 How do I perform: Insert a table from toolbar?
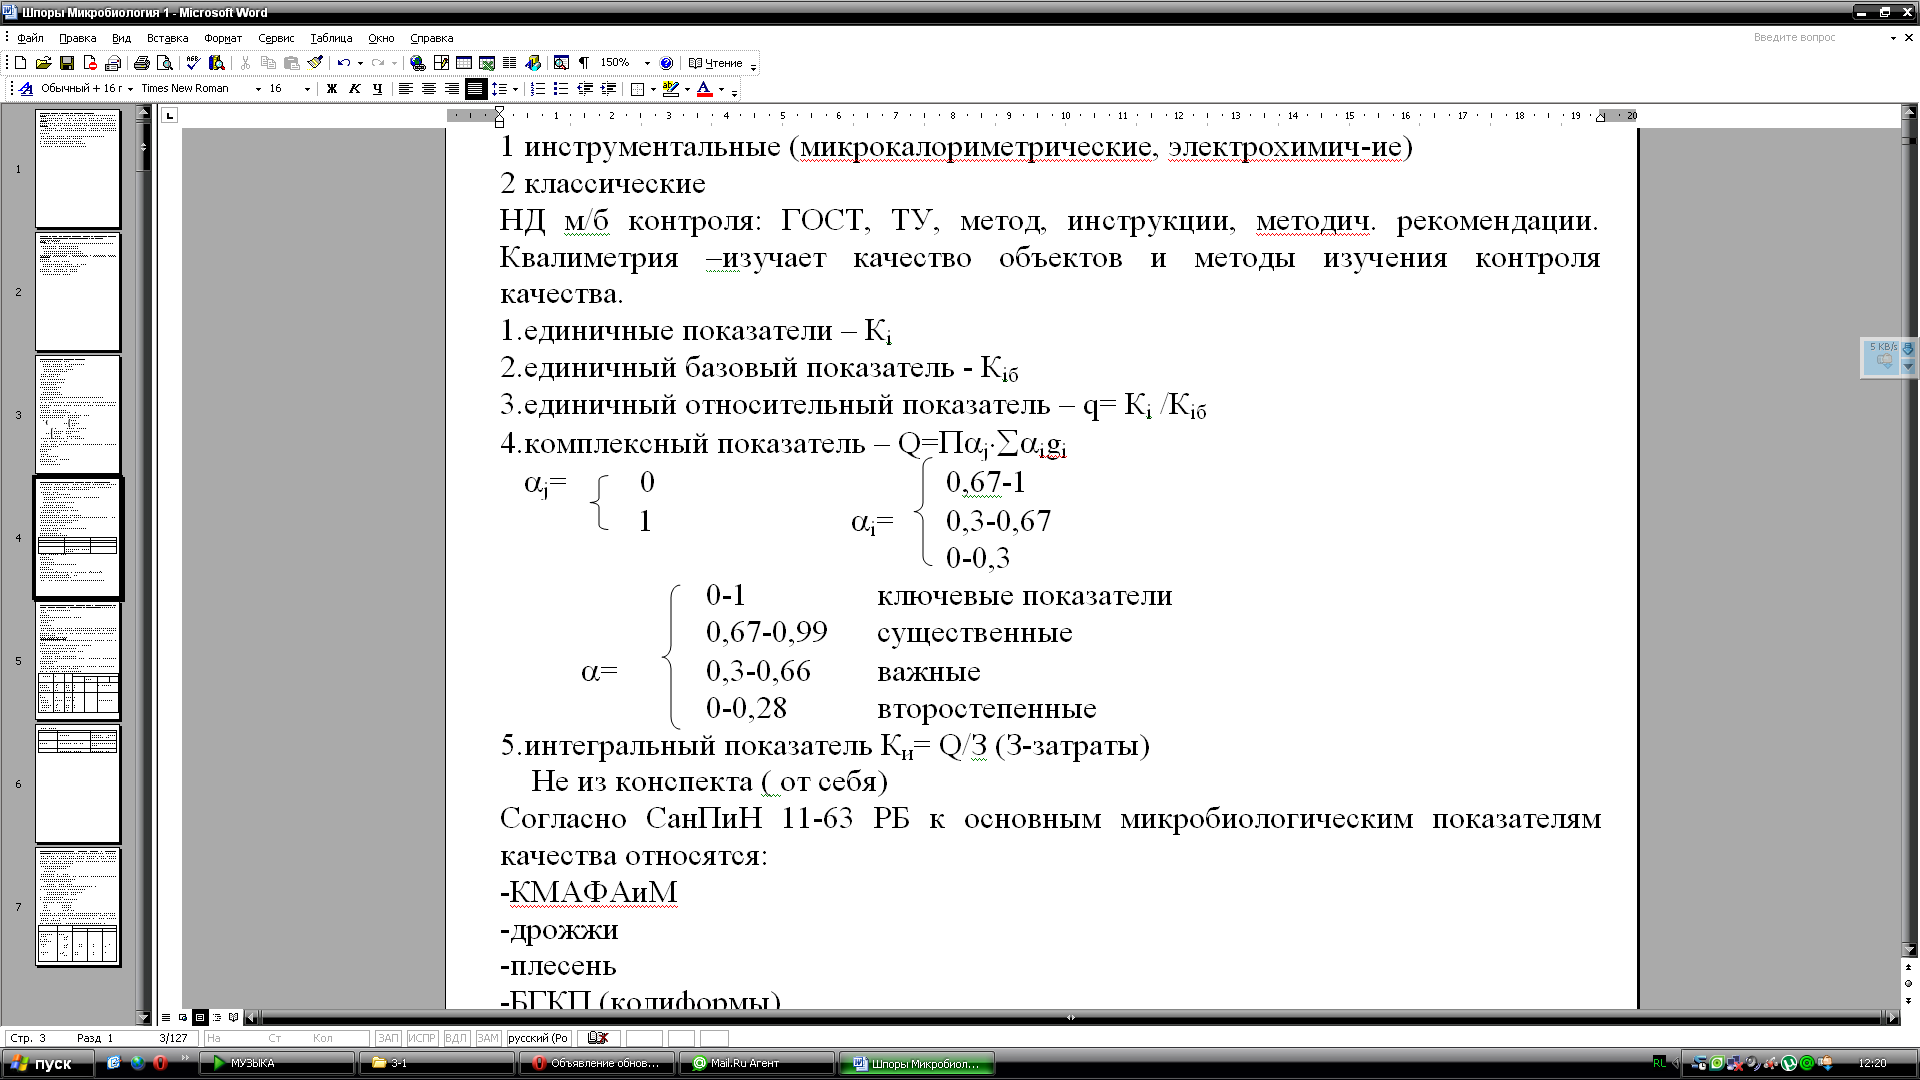464,63
